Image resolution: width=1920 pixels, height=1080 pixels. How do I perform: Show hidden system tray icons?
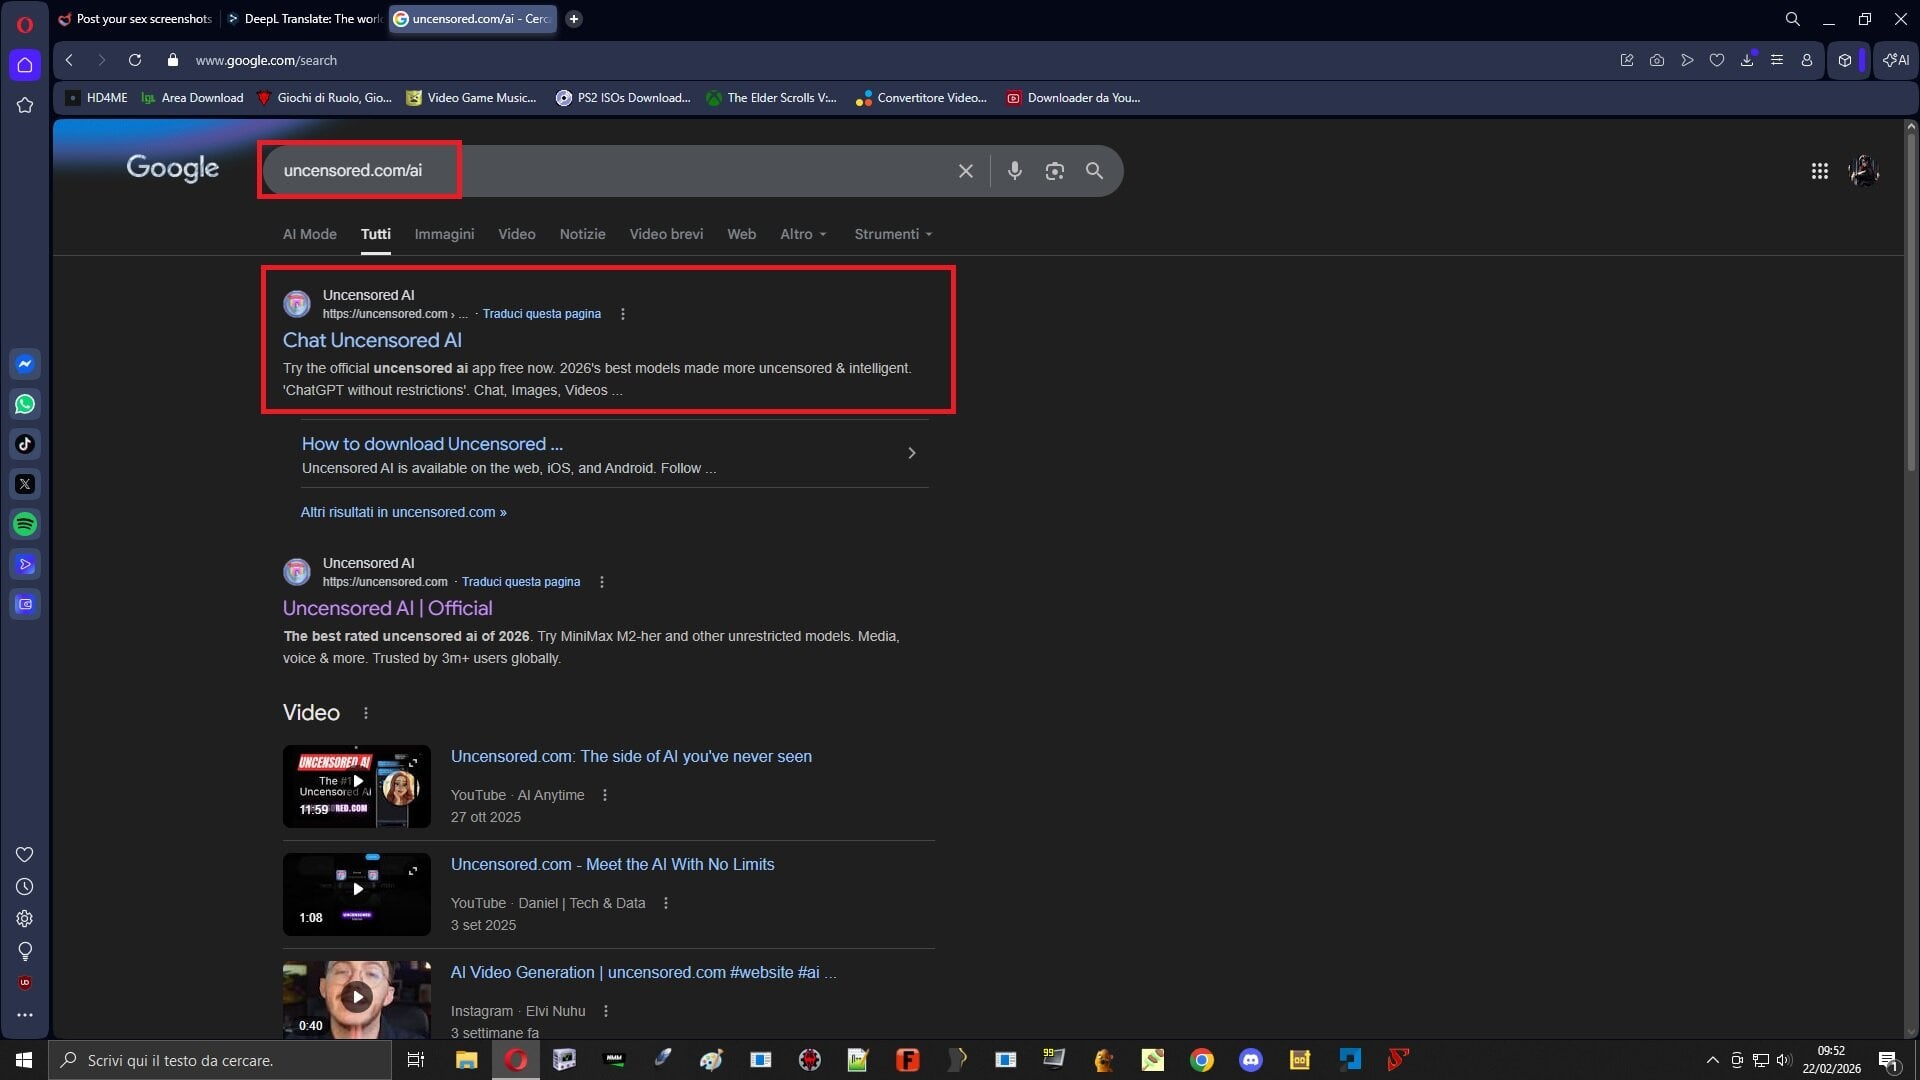[x=1712, y=1060]
